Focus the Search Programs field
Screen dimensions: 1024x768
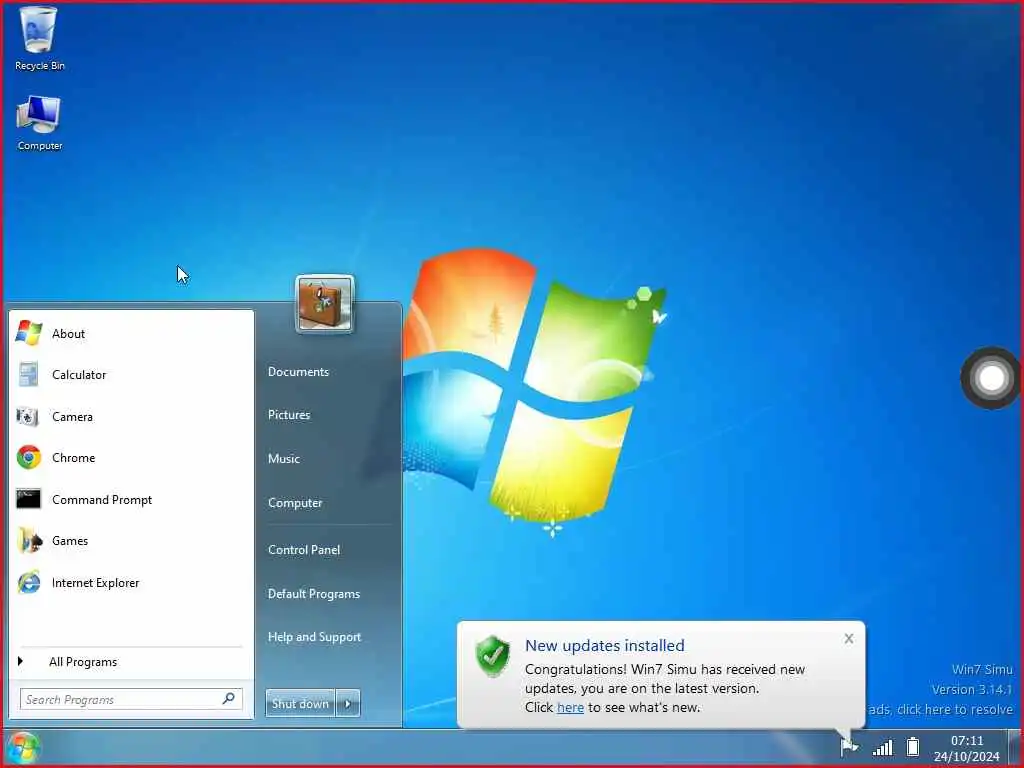click(x=131, y=699)
